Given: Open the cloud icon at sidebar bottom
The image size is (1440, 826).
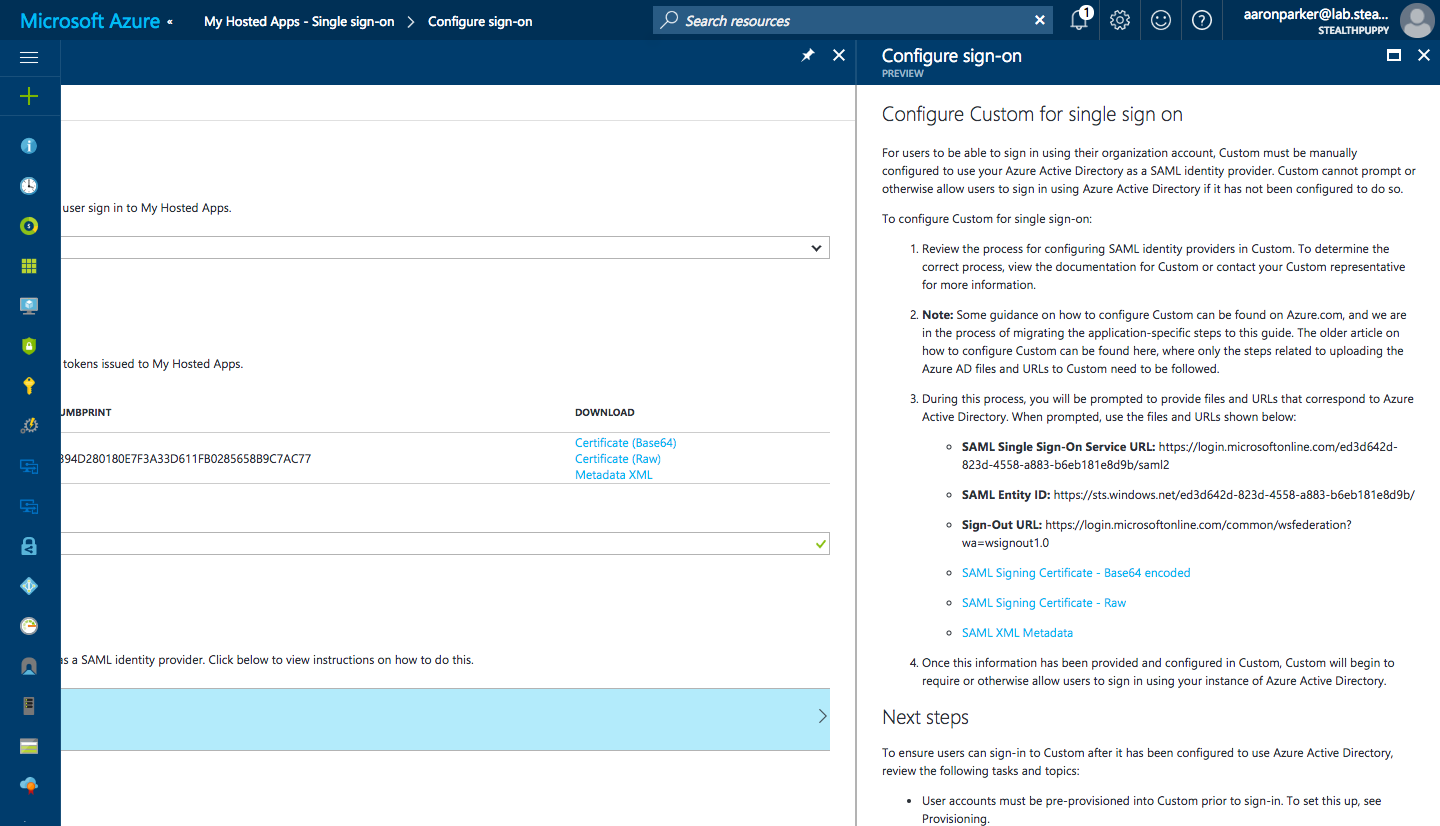Looking at the screenshot, I should coord(29,786).
